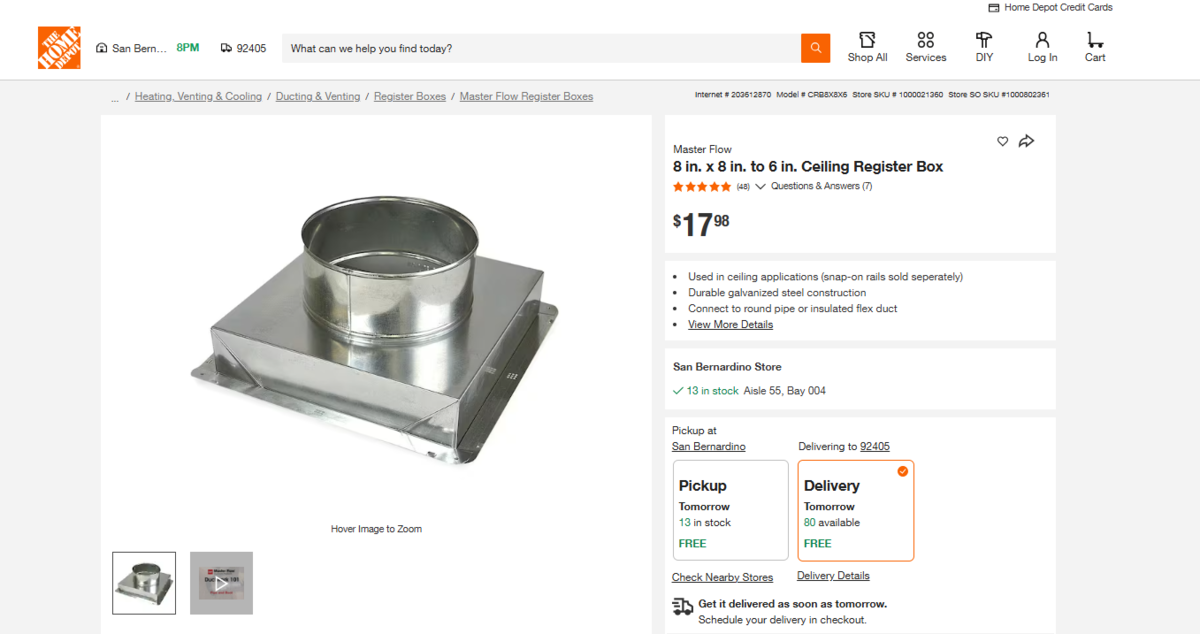The image size is (1200, 634).
Task: Open San Bernardino store selector
Action: [133, 48]
